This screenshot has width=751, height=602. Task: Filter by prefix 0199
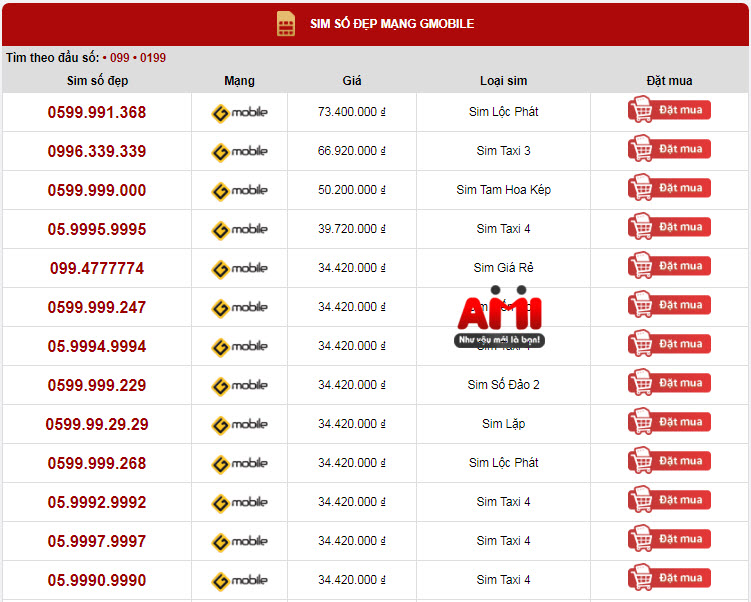(x=153, y=58)
